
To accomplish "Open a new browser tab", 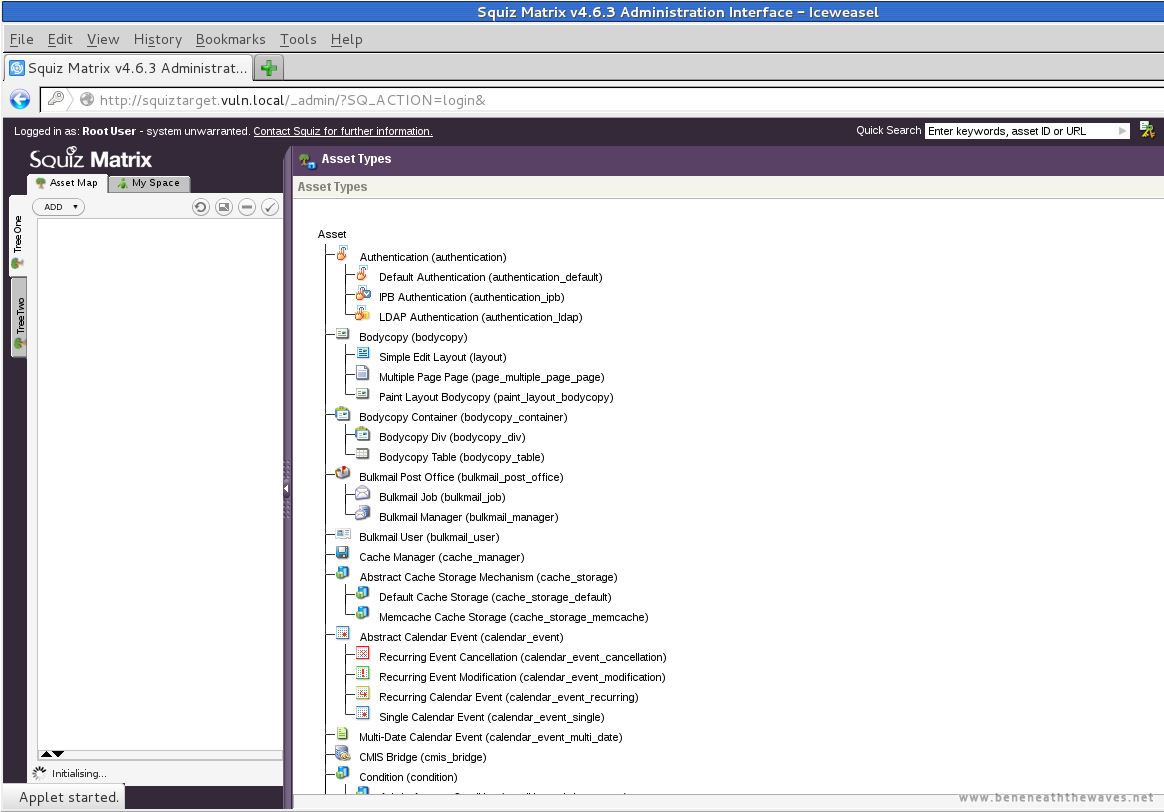I will tap(269, 68).
